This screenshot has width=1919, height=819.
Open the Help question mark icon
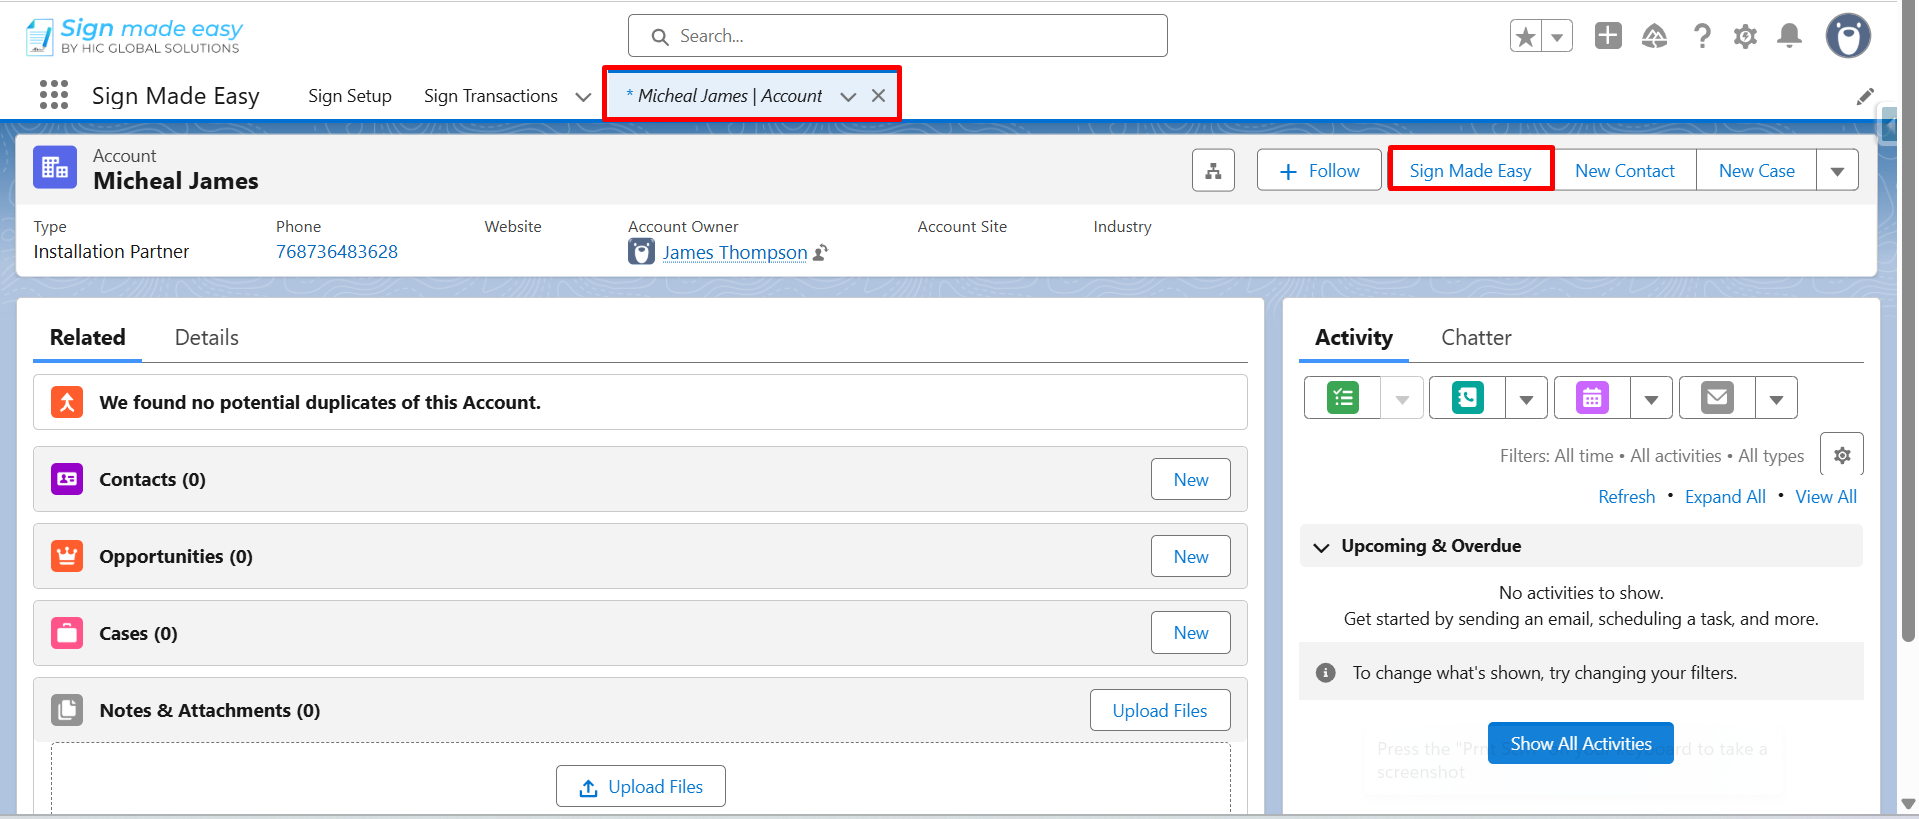tap(1701, 37)
